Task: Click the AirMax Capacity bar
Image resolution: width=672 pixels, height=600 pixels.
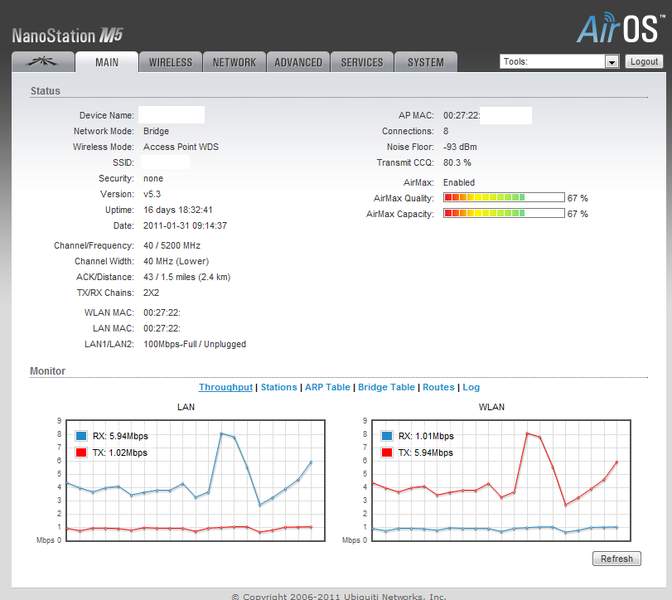Action: click(x=504, y=213)
